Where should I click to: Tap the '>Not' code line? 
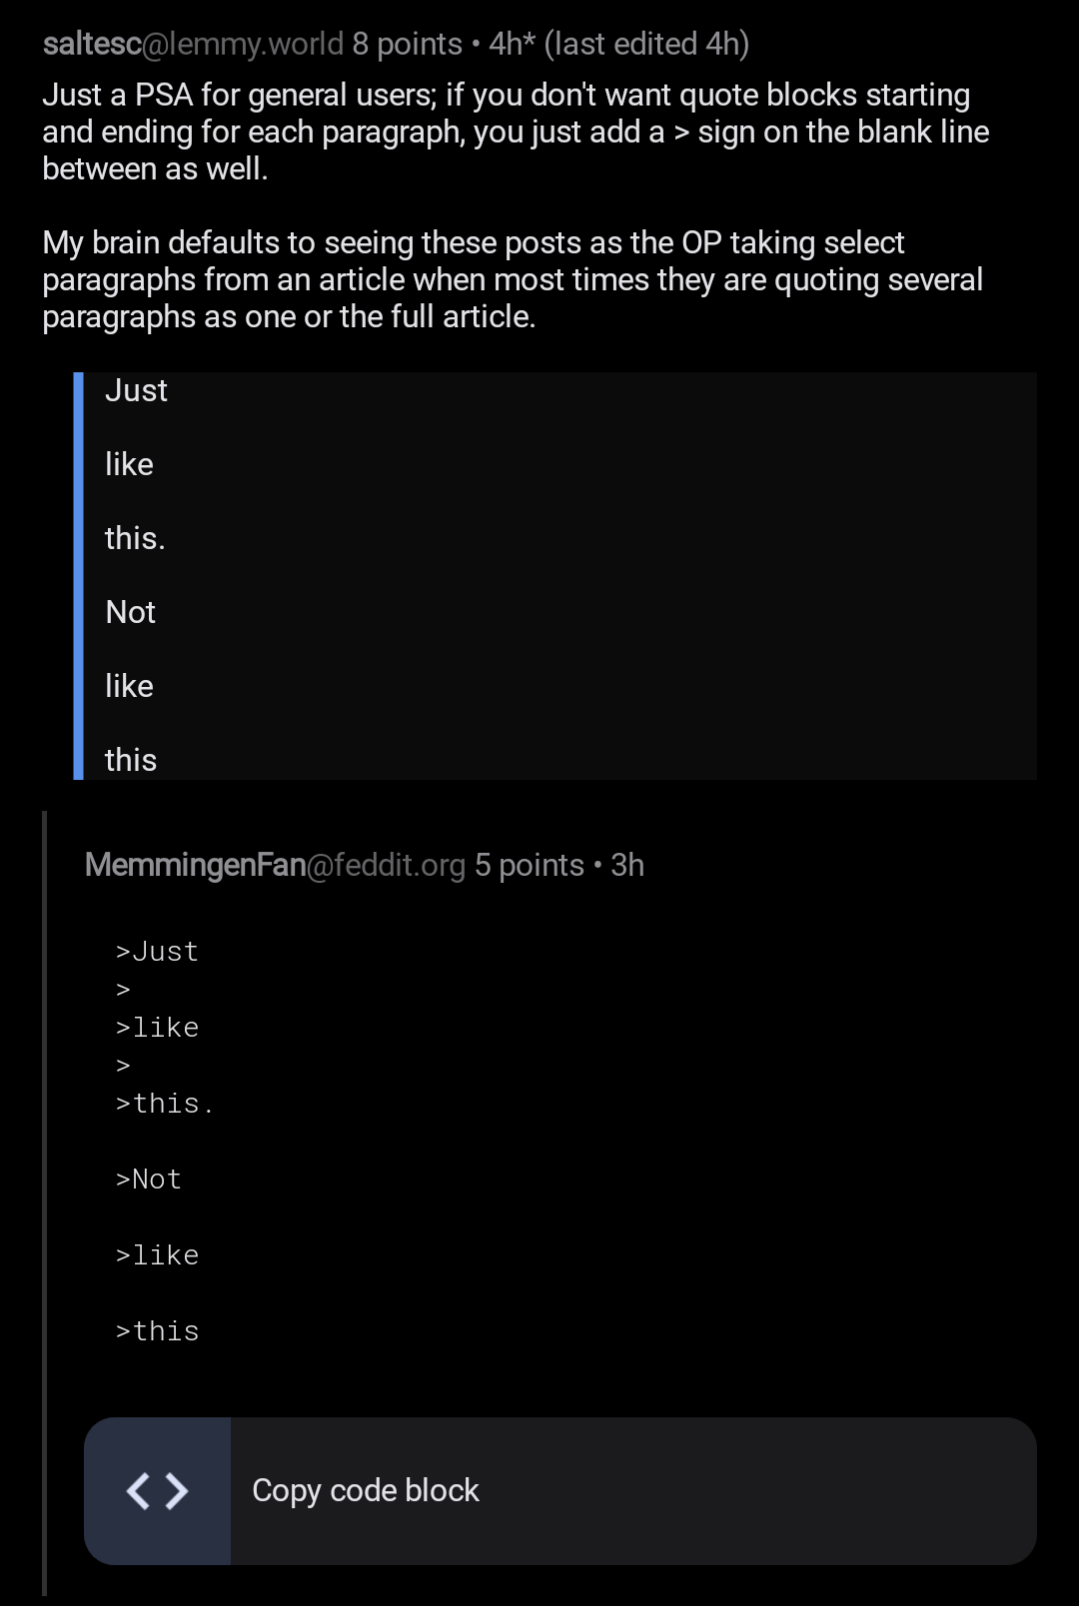[x=148, y=1180]
